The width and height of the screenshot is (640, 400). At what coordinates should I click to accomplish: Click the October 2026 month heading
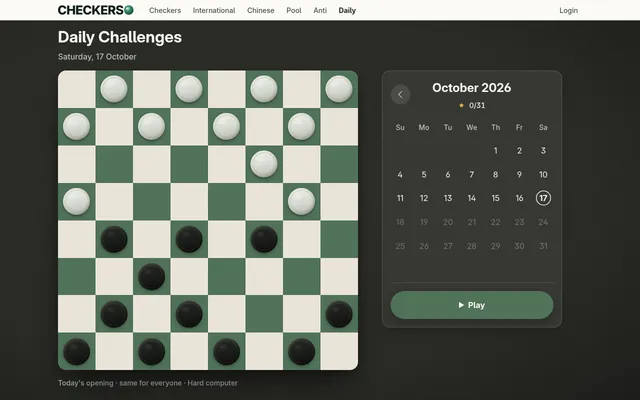point(471,88)
